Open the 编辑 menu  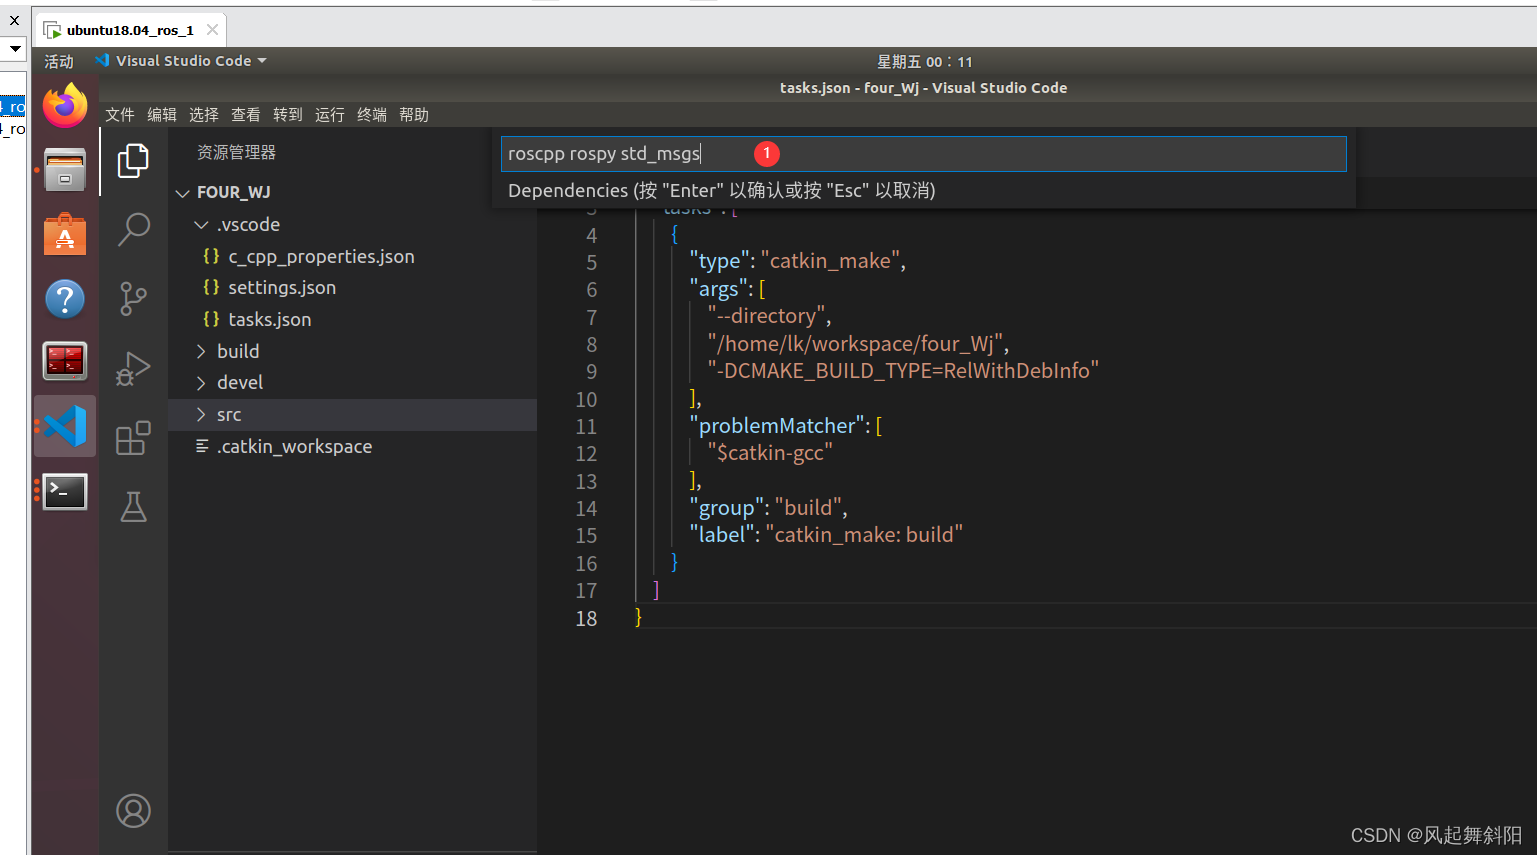[x=162, y=115]
